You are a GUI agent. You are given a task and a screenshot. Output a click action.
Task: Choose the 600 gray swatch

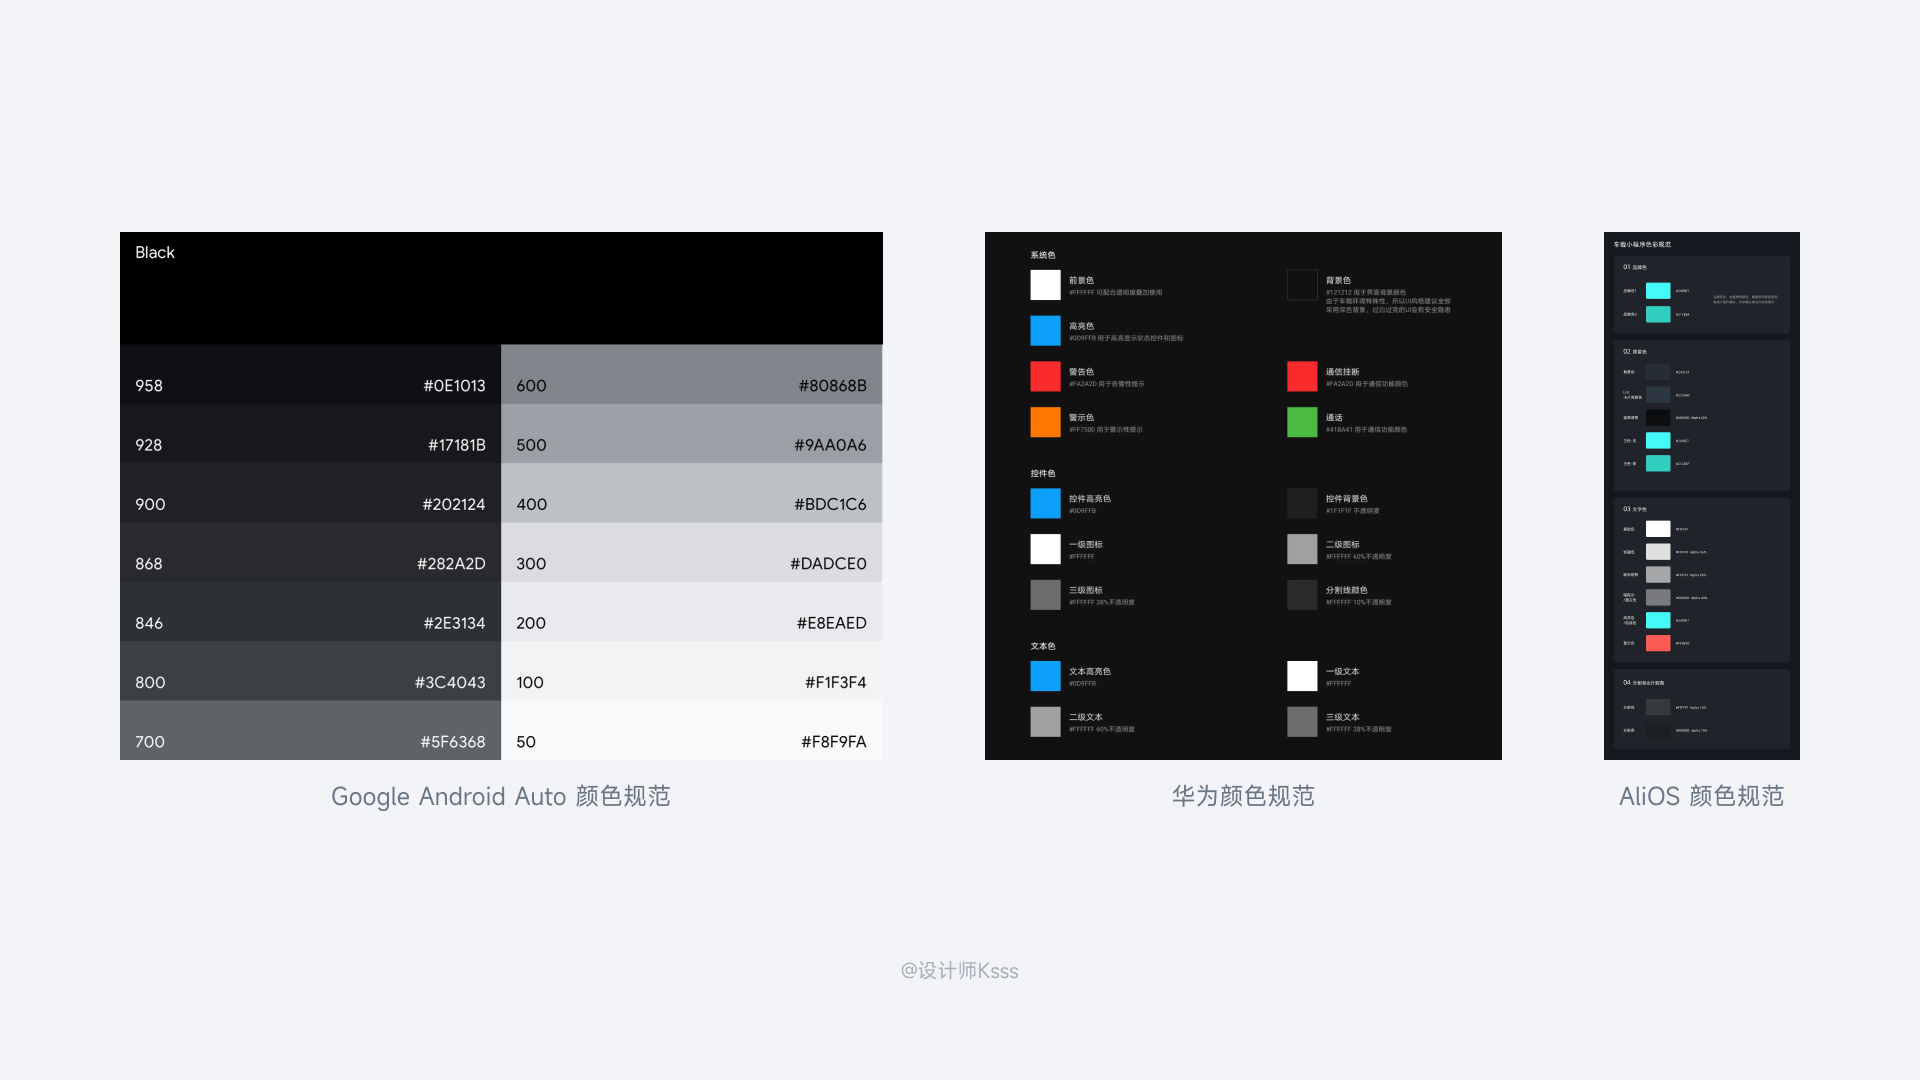(x=692, y=374)
